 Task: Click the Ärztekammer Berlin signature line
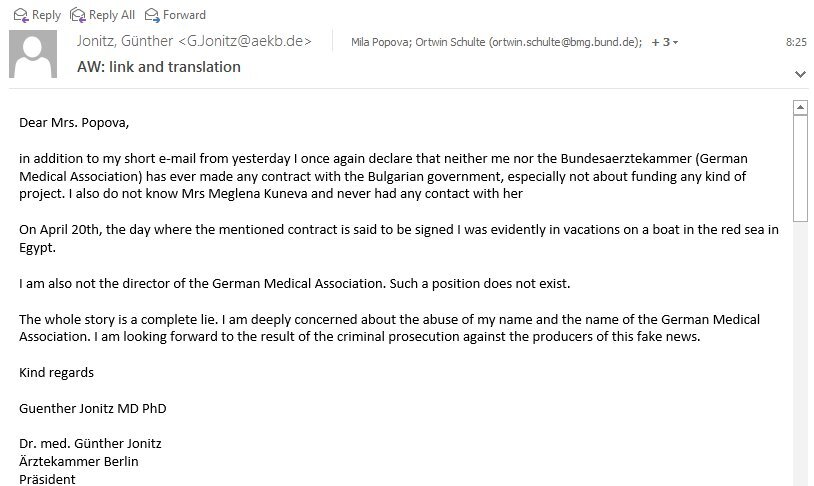pyautogui.click(x=79, y=462)
